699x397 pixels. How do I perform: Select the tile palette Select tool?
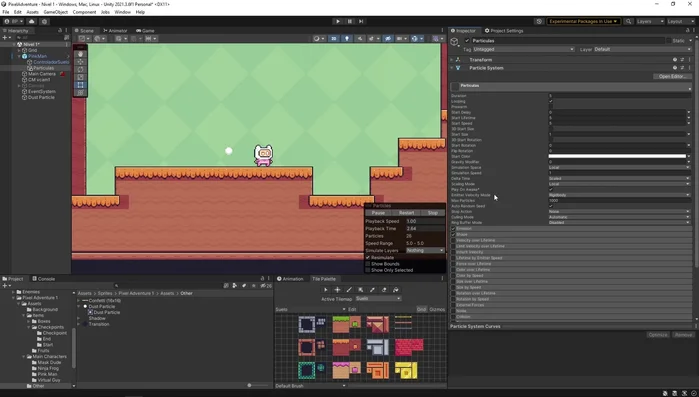tap(325, 290)
